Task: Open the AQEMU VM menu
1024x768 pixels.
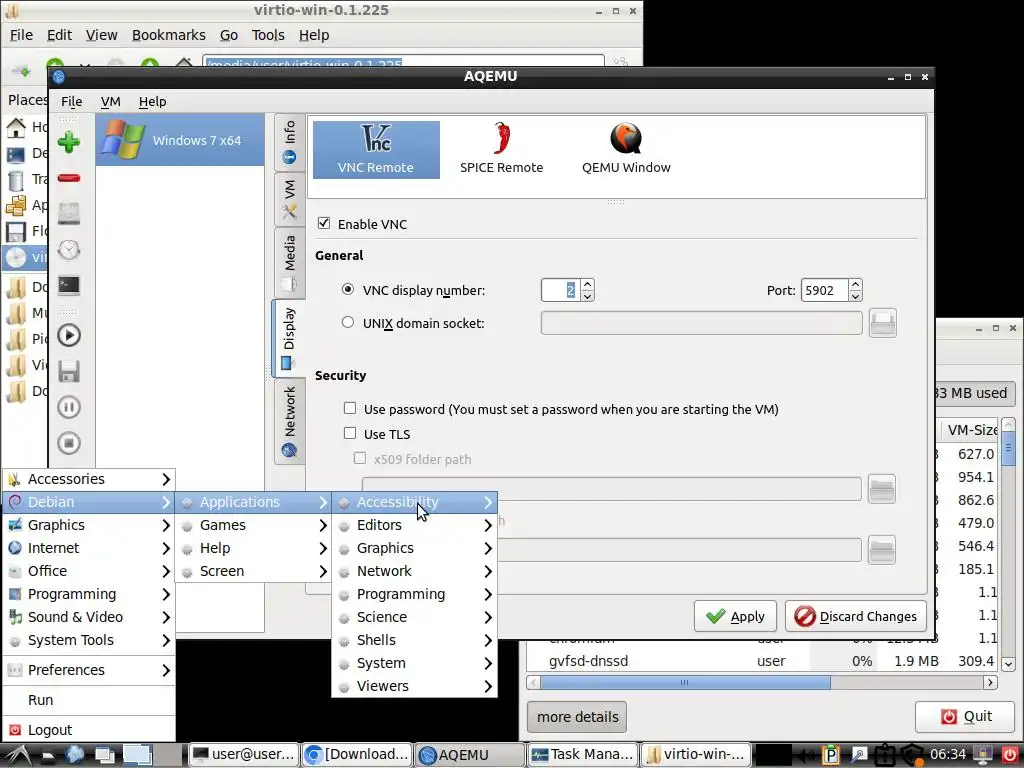Action: 110,101
